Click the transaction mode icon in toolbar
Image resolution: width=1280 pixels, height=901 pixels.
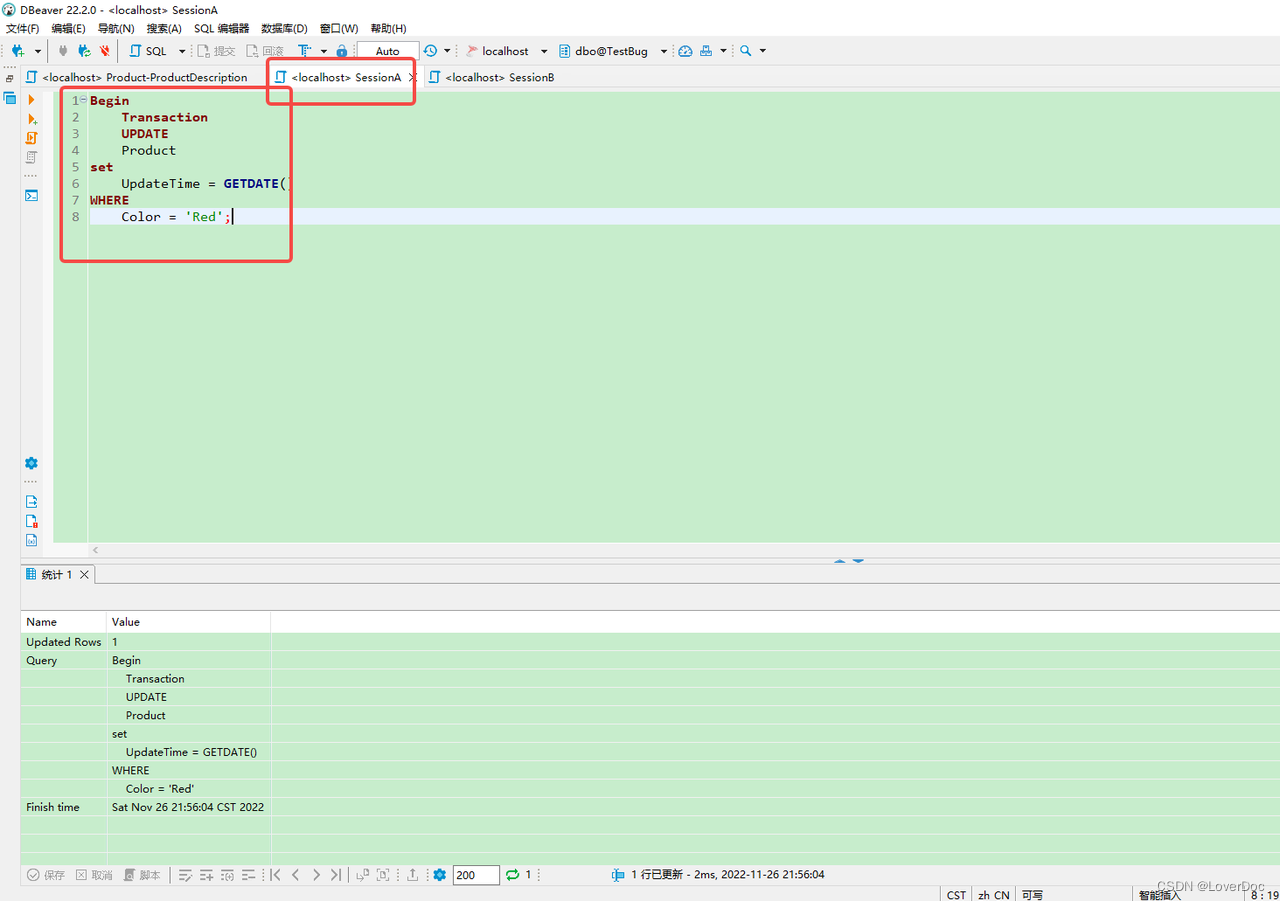[x=305, y=51]
